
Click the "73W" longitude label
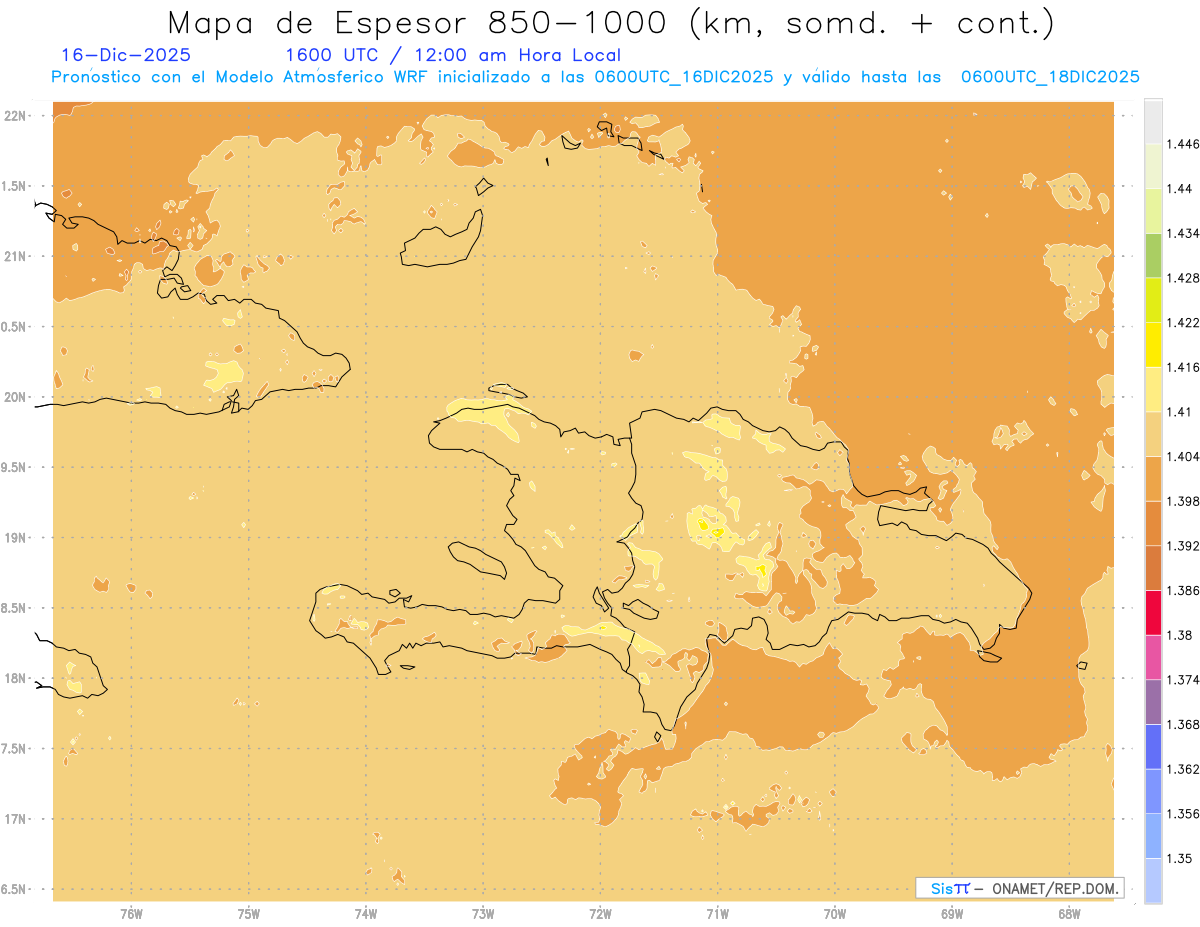[483, 914]
